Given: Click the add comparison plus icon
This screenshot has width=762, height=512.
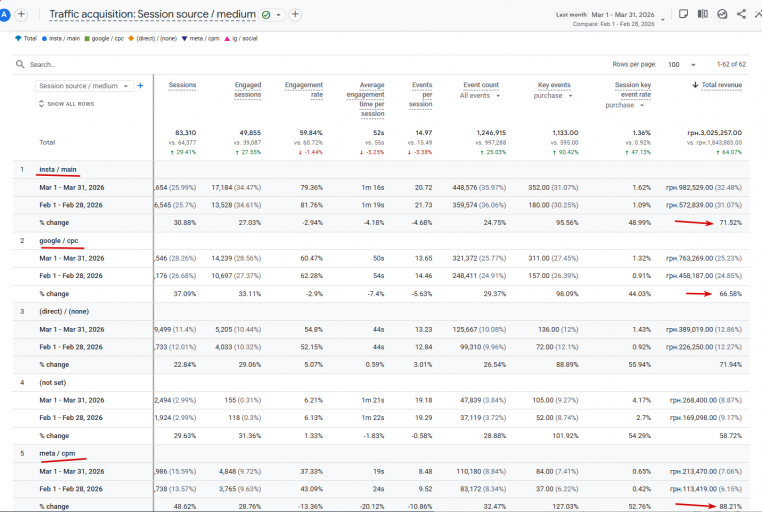Looking at the screenshot, I should (21, 14).
